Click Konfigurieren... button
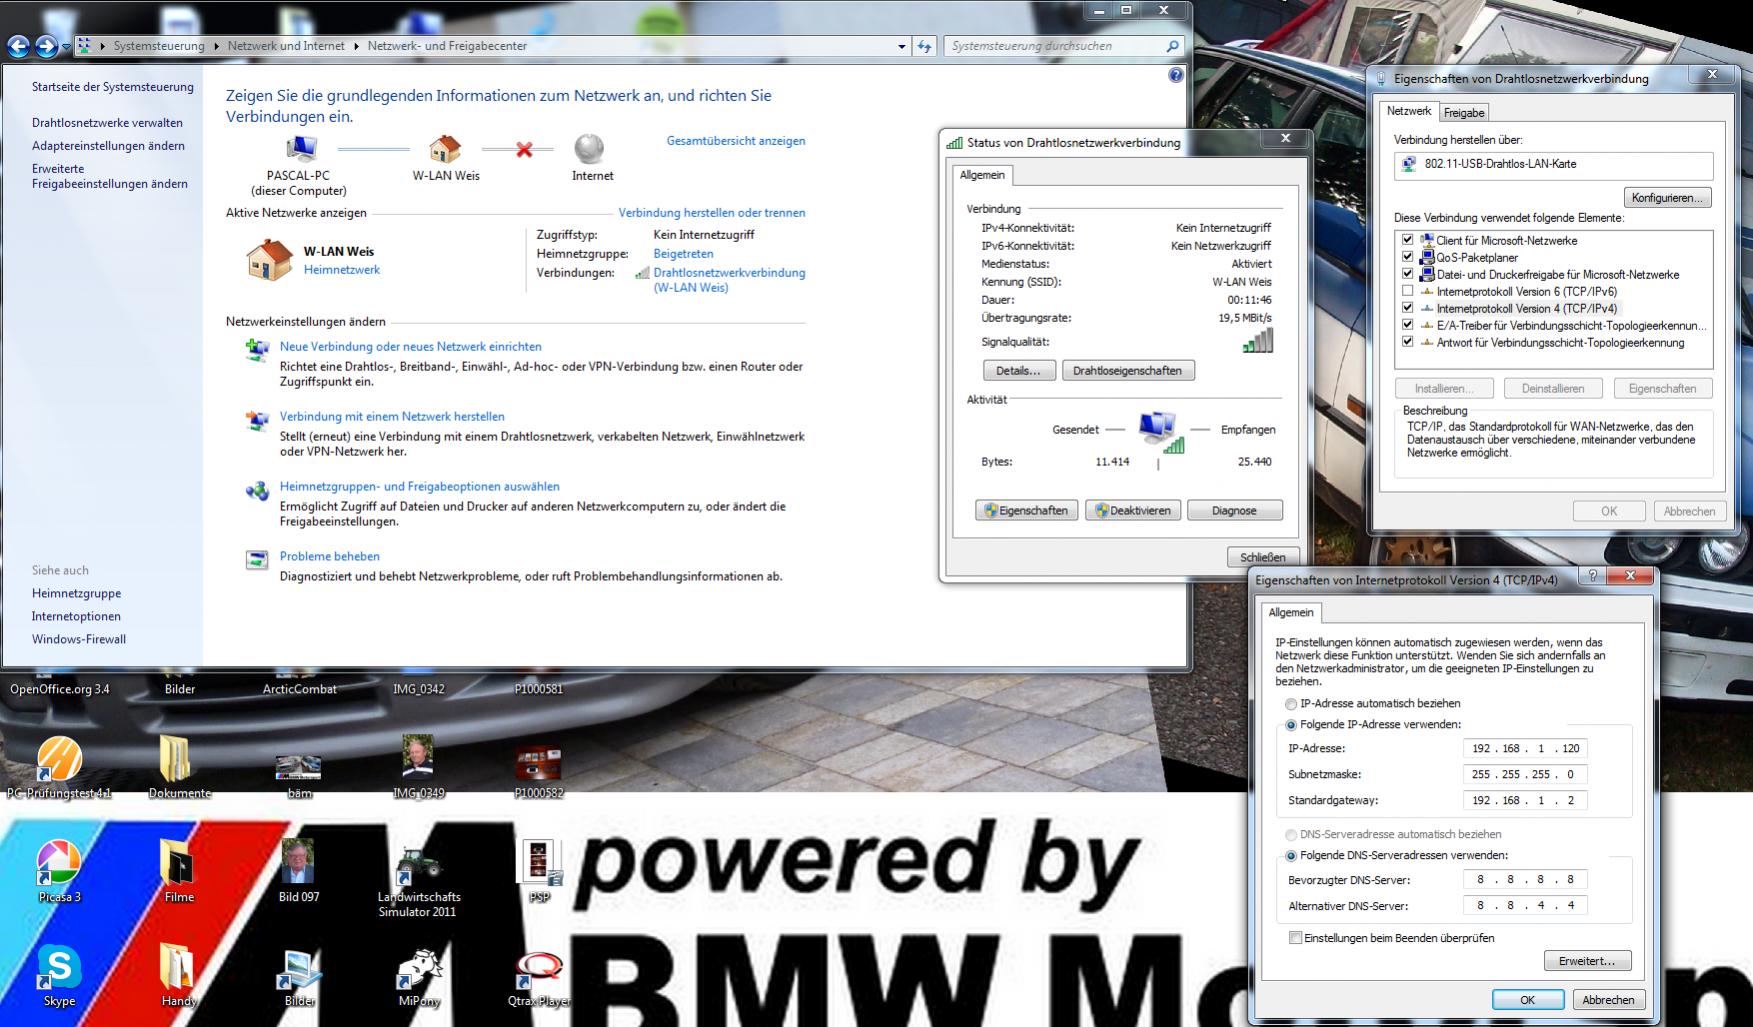 point(1667,198)
